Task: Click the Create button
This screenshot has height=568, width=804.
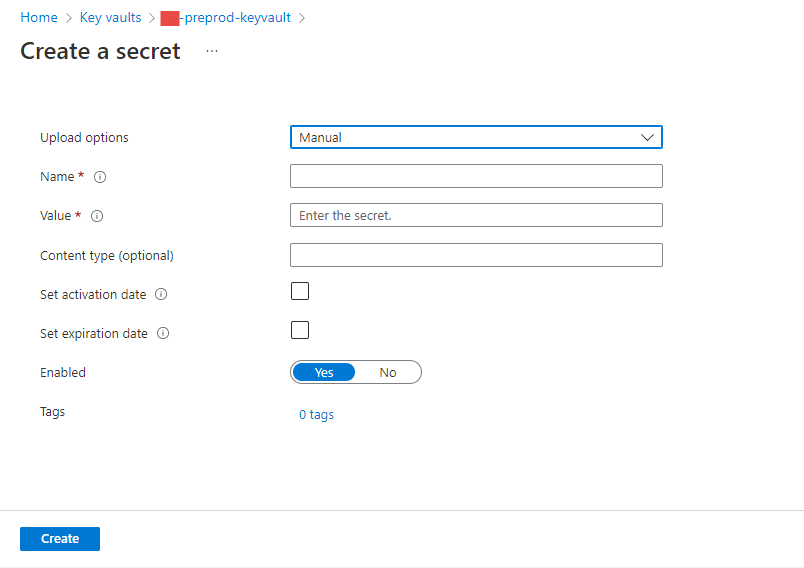Action: 60,539
